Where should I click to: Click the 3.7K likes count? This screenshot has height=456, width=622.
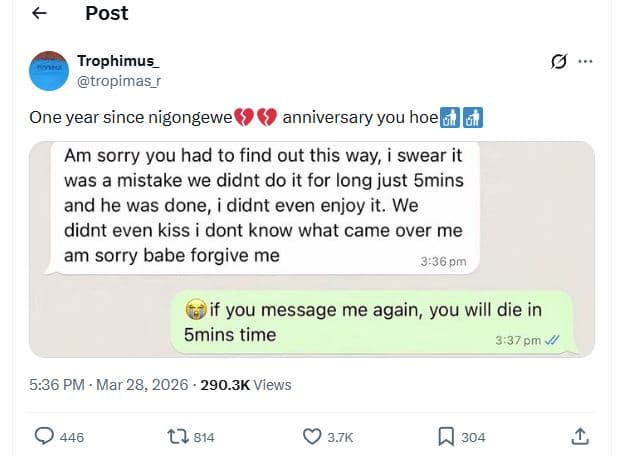coord(340,437)
